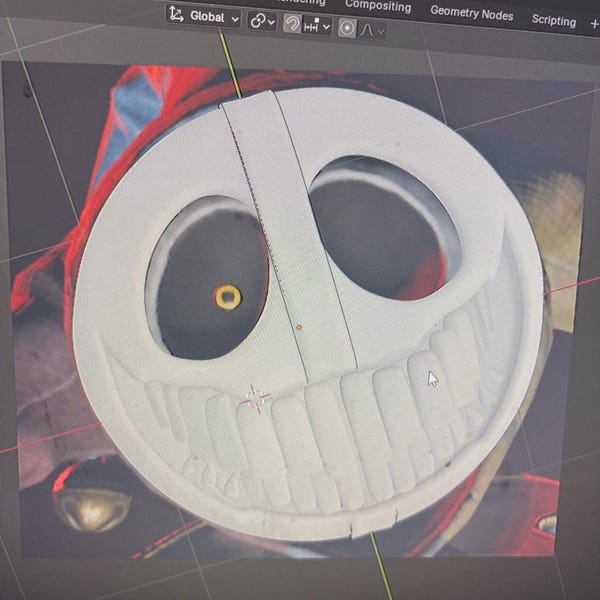This screenshot has height=600, width=600.
Task: Add a workspace with the plus button
Action: 594,24
